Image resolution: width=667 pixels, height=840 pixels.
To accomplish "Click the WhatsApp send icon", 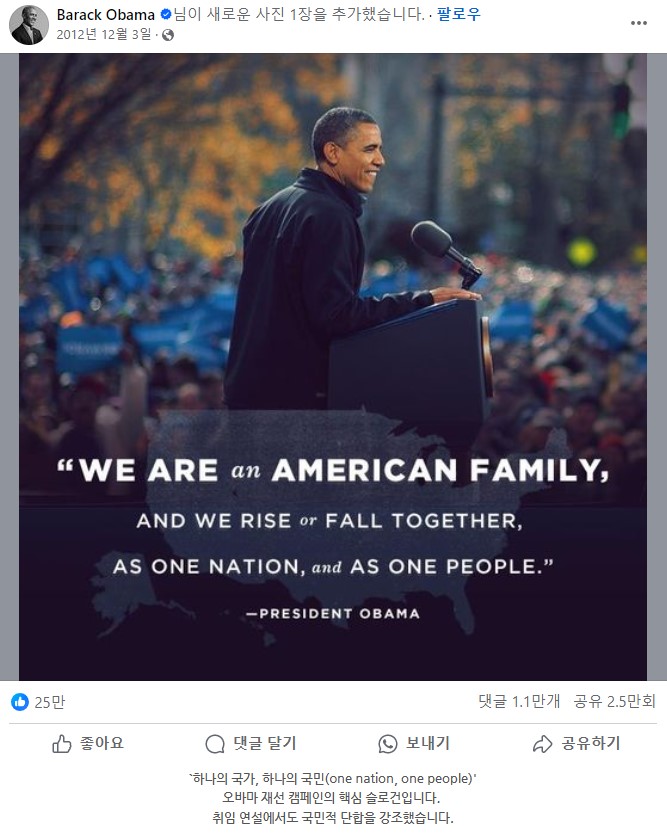I will (387, 744).
